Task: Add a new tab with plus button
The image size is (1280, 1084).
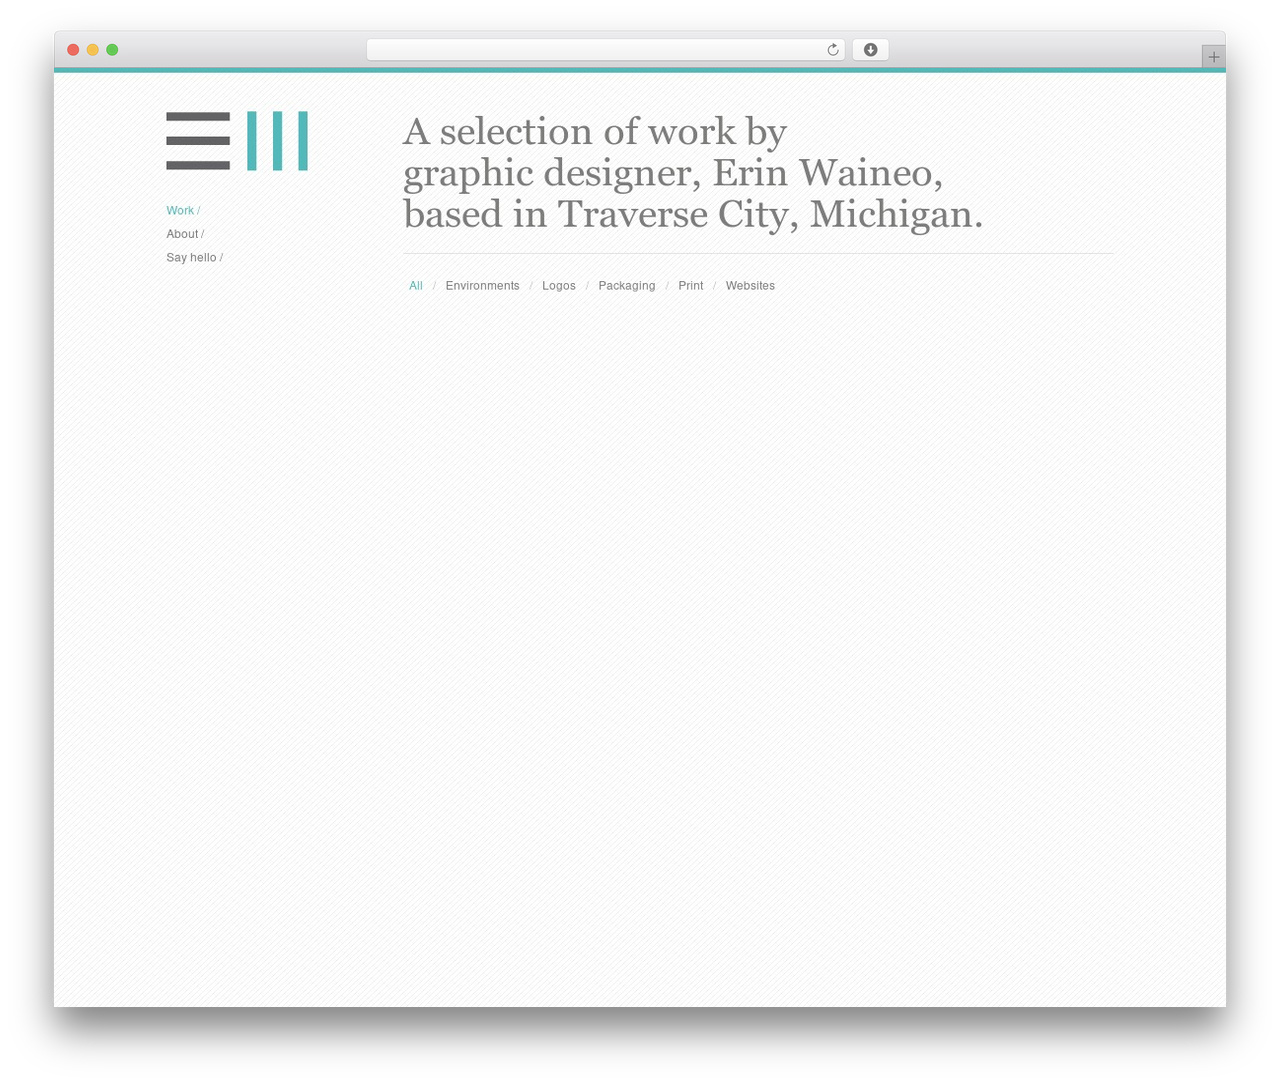Action: click(x=1213, y=57)
